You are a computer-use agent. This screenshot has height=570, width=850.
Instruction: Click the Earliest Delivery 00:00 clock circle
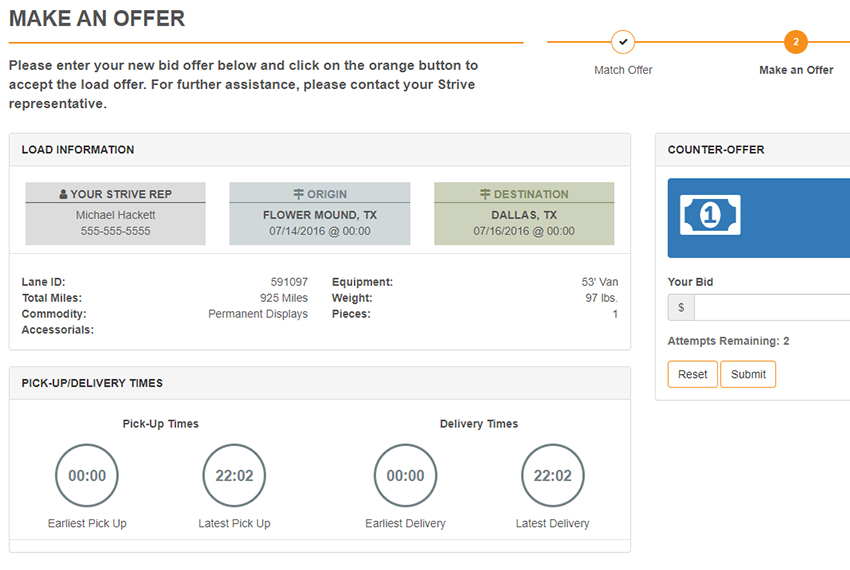[x=405, y=476]
